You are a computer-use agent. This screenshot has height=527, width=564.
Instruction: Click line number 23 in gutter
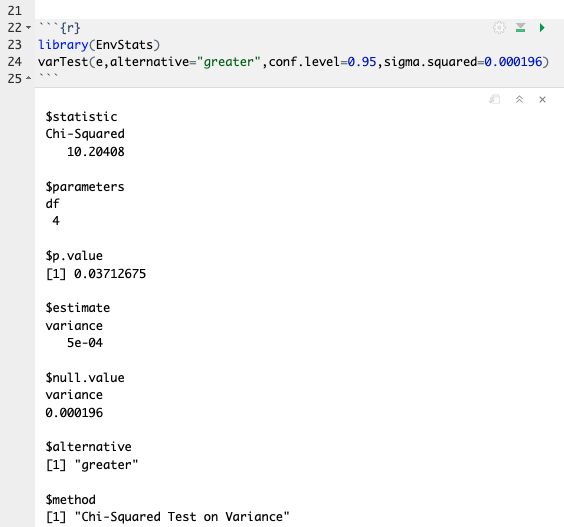(x=15, y=45)
